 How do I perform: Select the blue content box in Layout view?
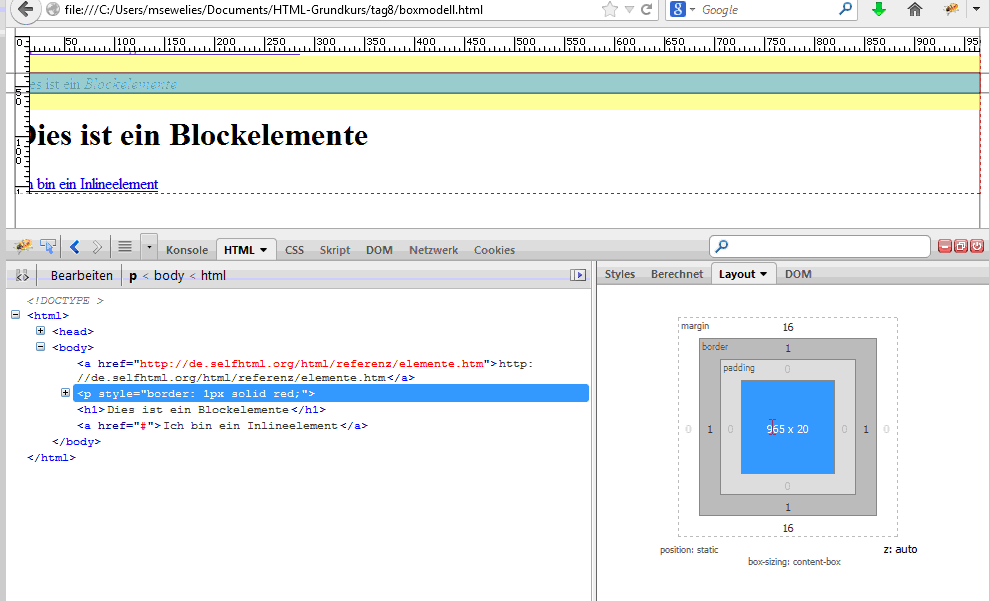(x=787, y=428)
